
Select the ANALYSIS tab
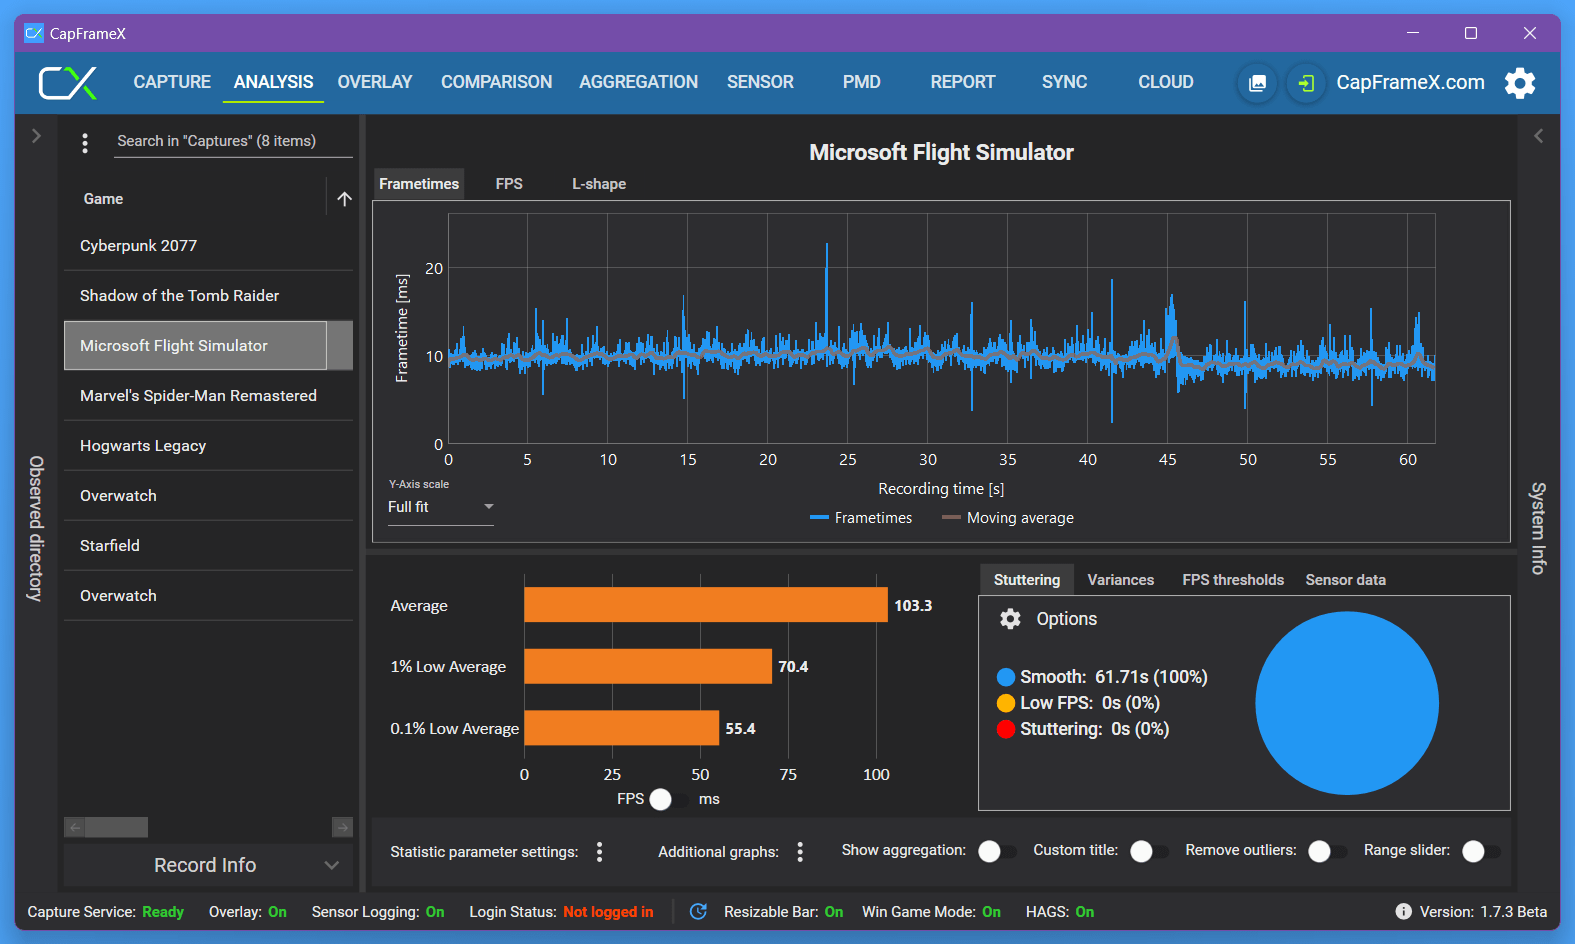[x=273, y=82]
